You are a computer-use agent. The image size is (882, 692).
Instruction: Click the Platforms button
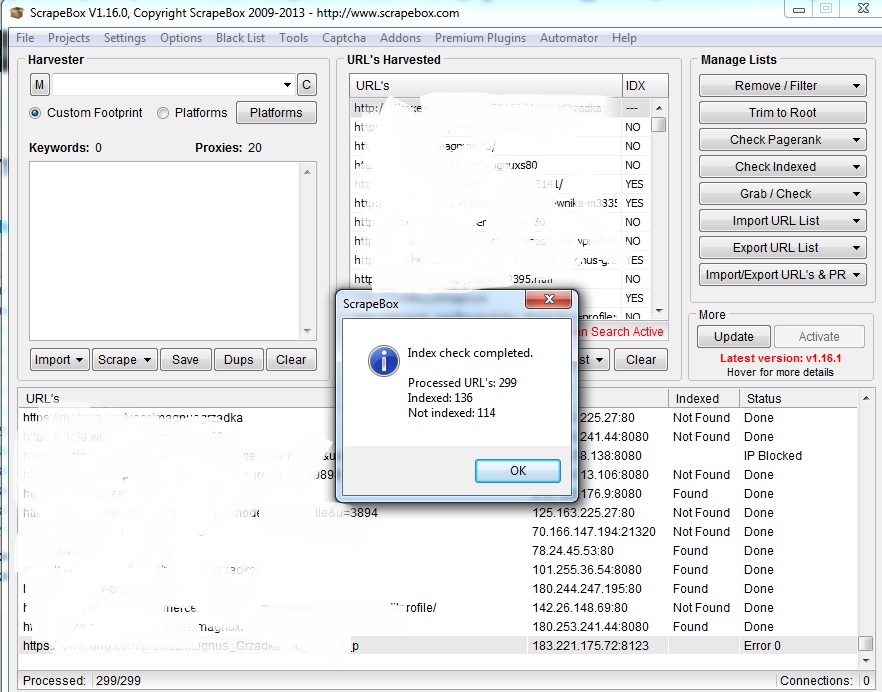[276, 113]
